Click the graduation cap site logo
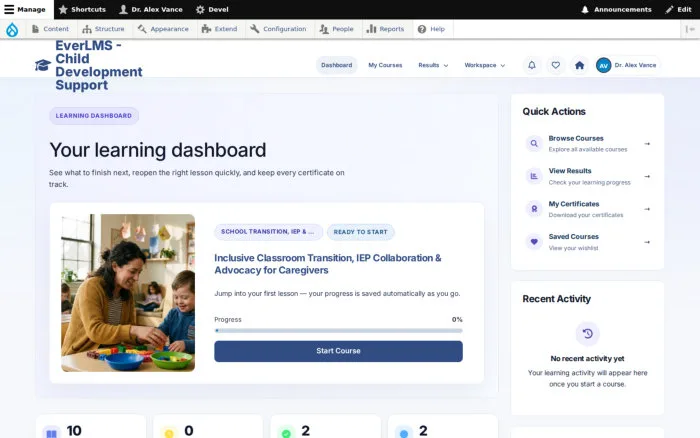Image resolution: width=700 pixels, height=438 pixels. (43, 65)
